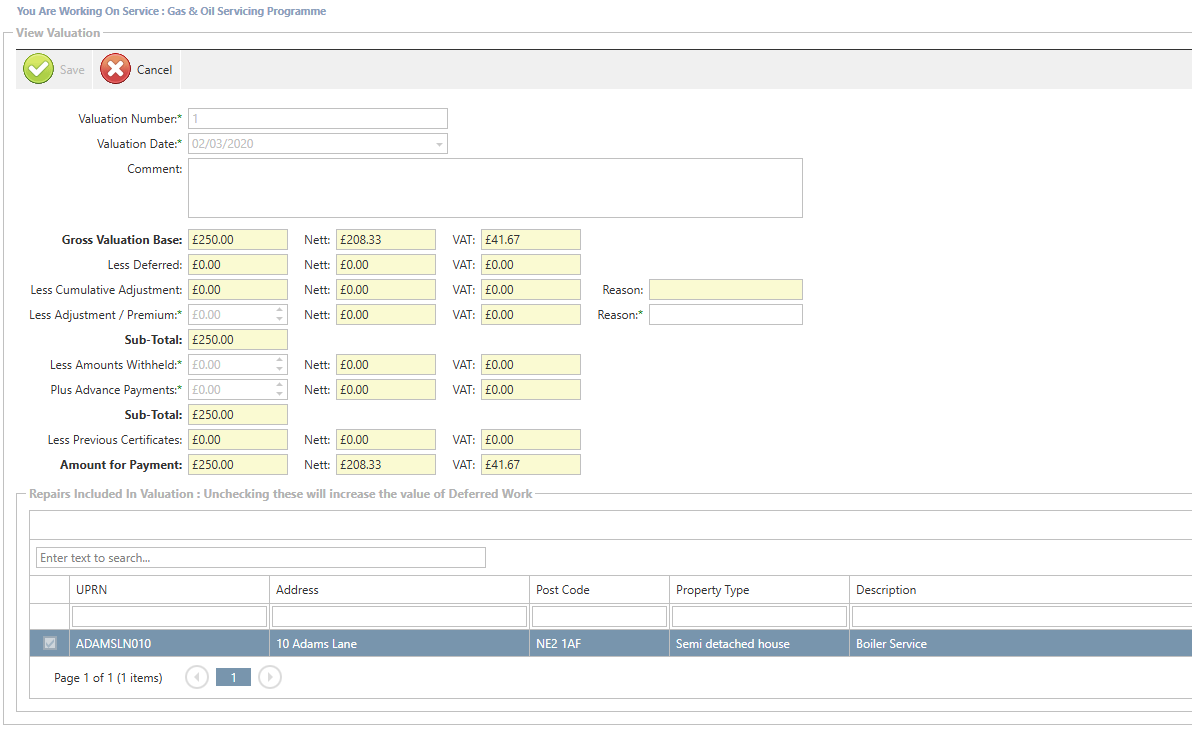Click the green Save checkmark icon
Viewport: 1192px width, 735px height.
[x=38, y=69]
